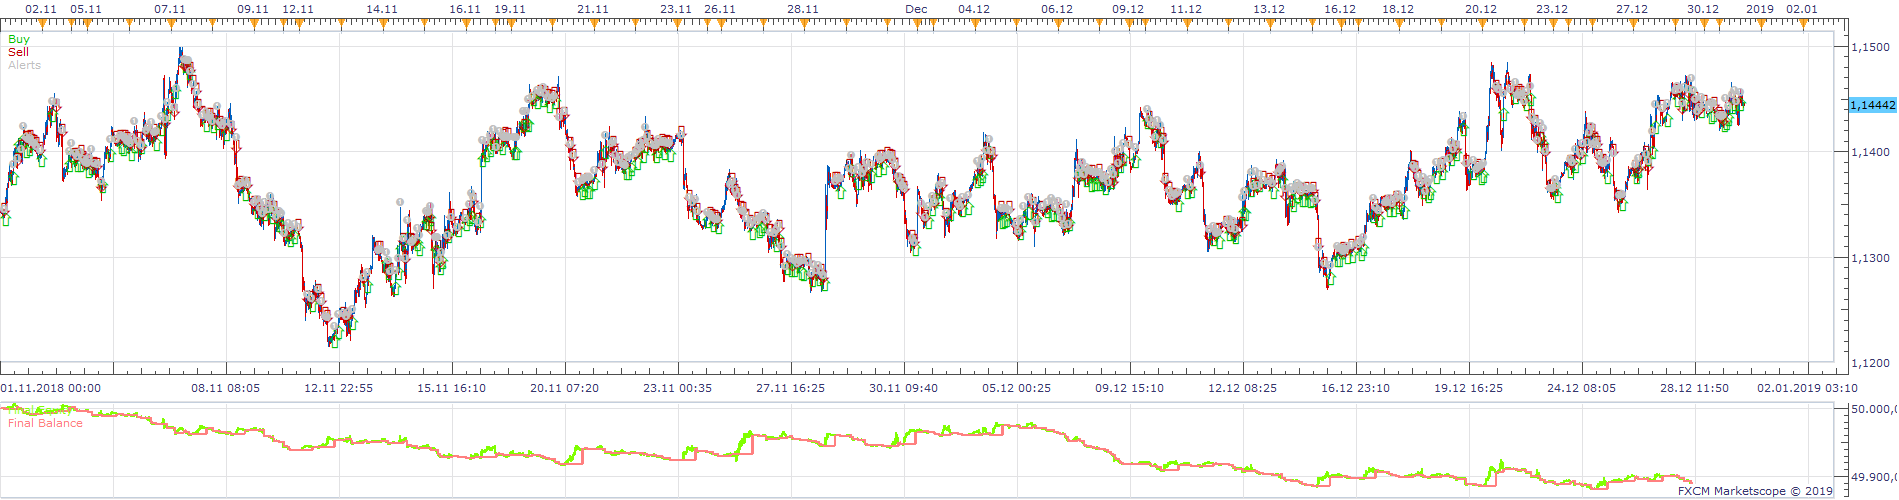
Task: Click the 12.11 22:55 time axis label
Action: point(339,388)
